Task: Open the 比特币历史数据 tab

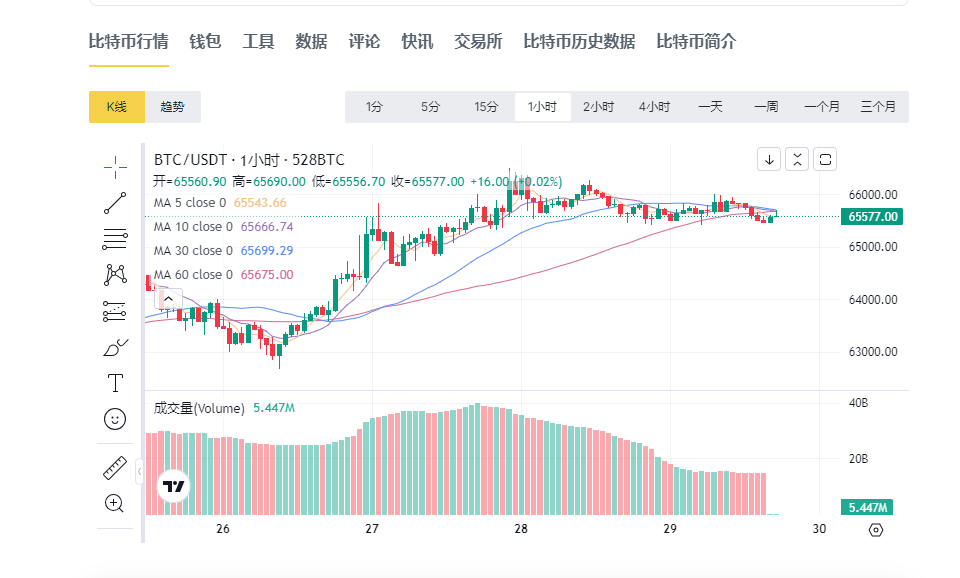Action: 579,41
